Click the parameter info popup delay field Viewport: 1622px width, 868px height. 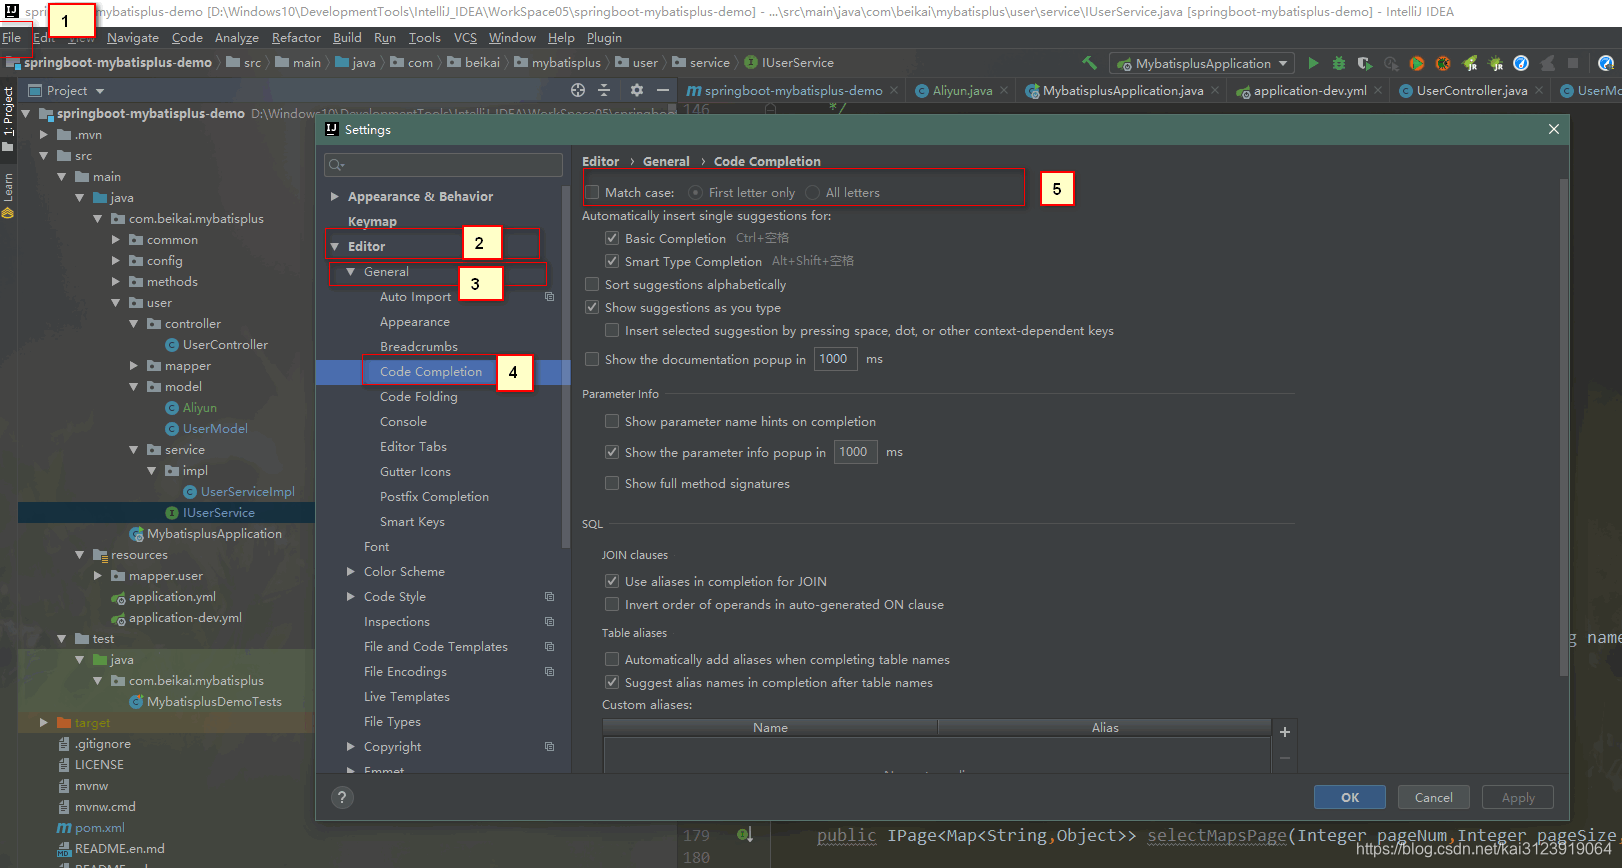pyautogui.click(x=855, y=452)
